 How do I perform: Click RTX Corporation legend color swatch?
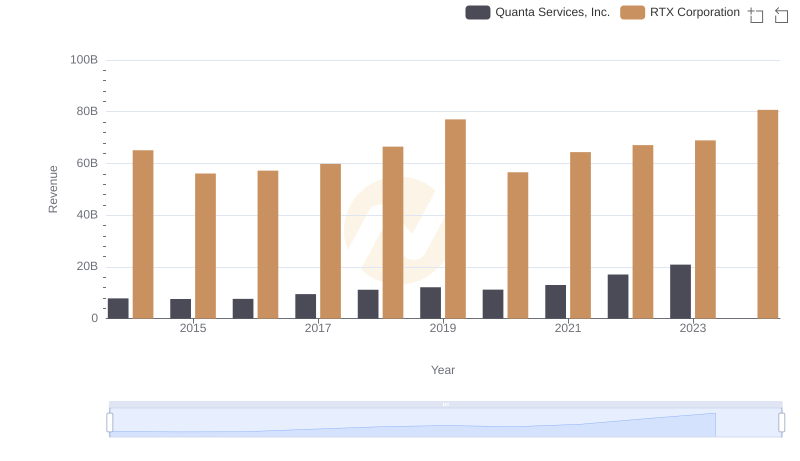(x=632, y=12)
